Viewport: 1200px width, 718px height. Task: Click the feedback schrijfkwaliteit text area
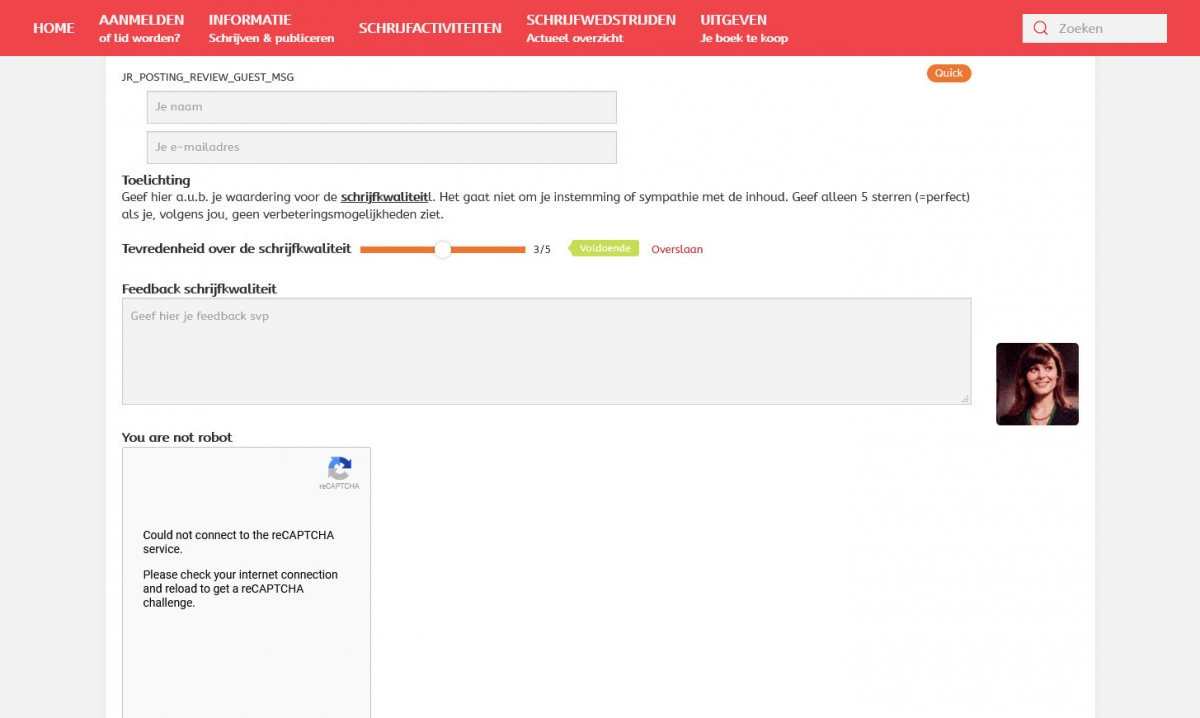(546, 351)
